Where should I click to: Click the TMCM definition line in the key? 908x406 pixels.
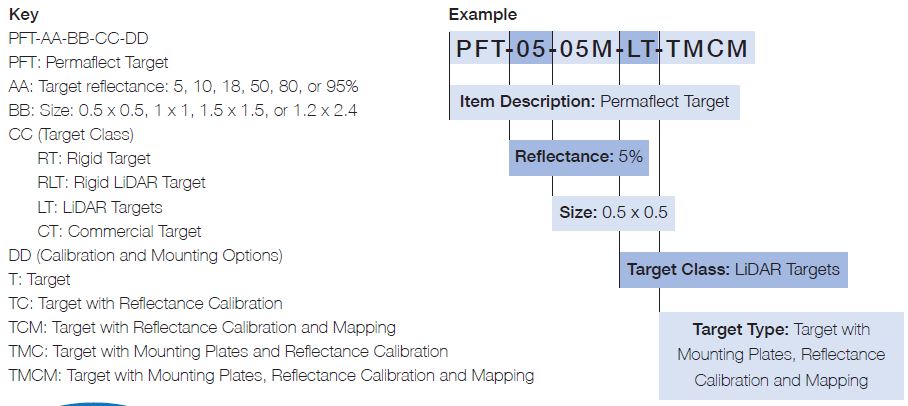click(x=272, y=376)
